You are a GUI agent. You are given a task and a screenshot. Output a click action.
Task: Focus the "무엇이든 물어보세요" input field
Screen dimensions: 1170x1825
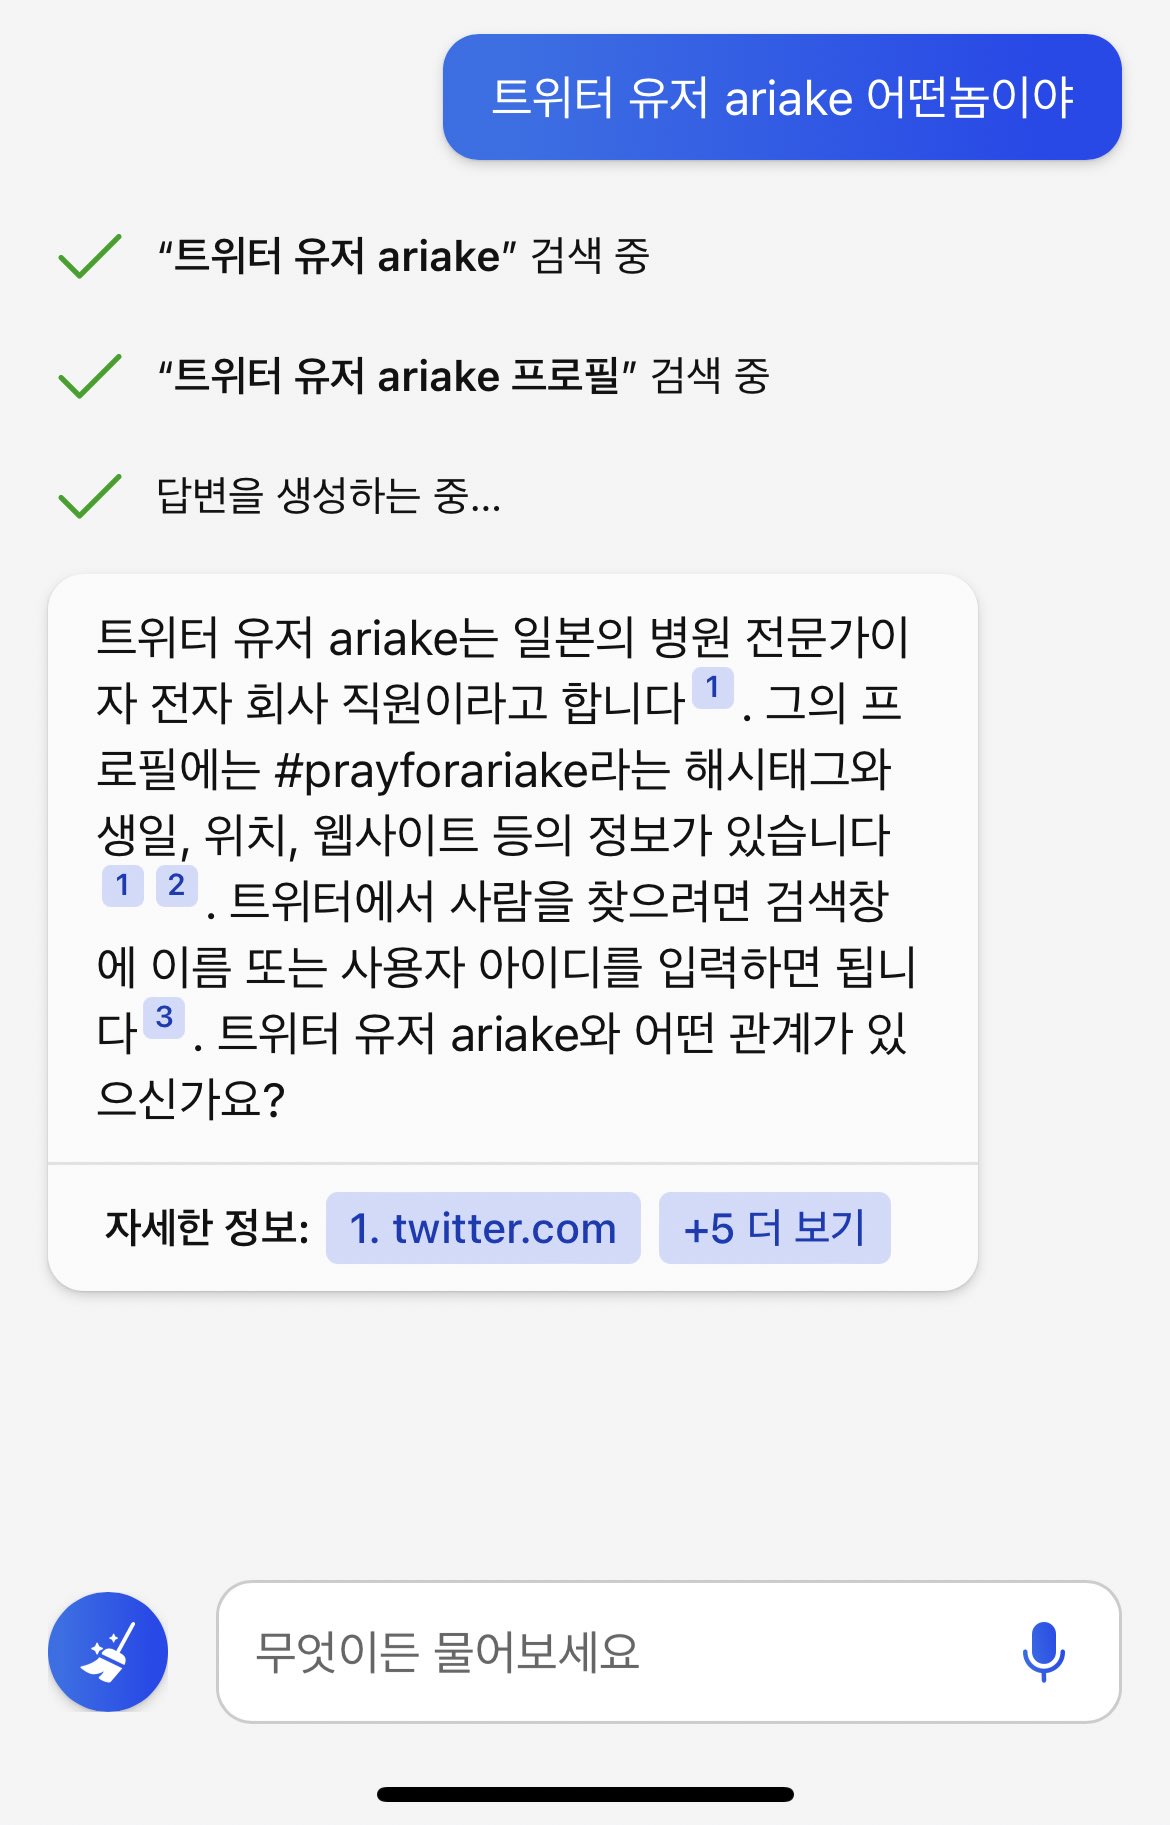[x=668, y=1652]
